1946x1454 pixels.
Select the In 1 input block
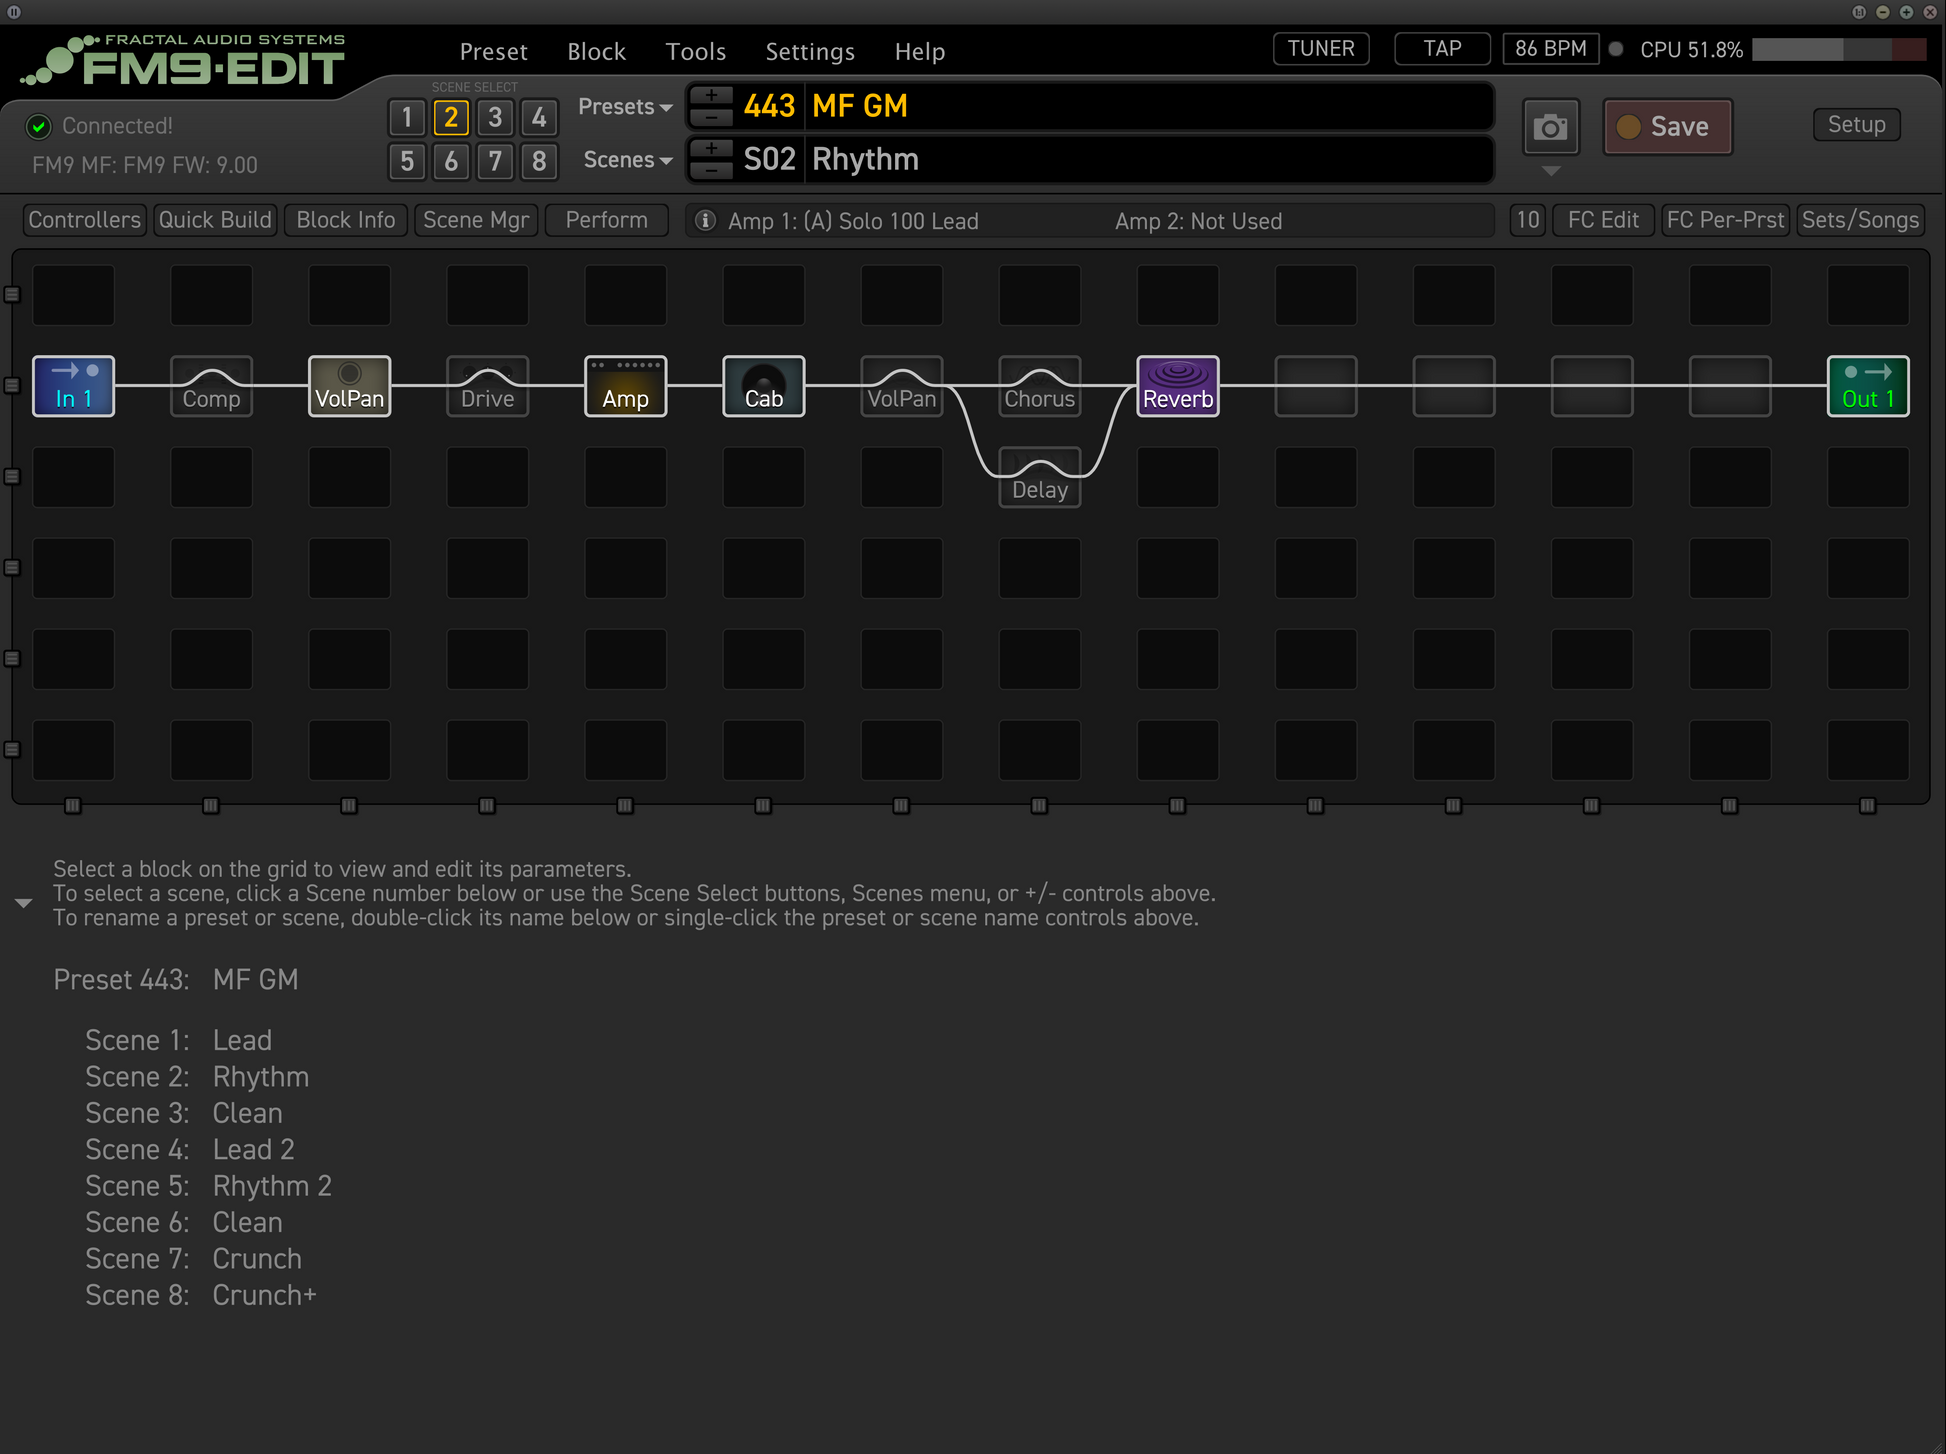[x=73, y=386]
